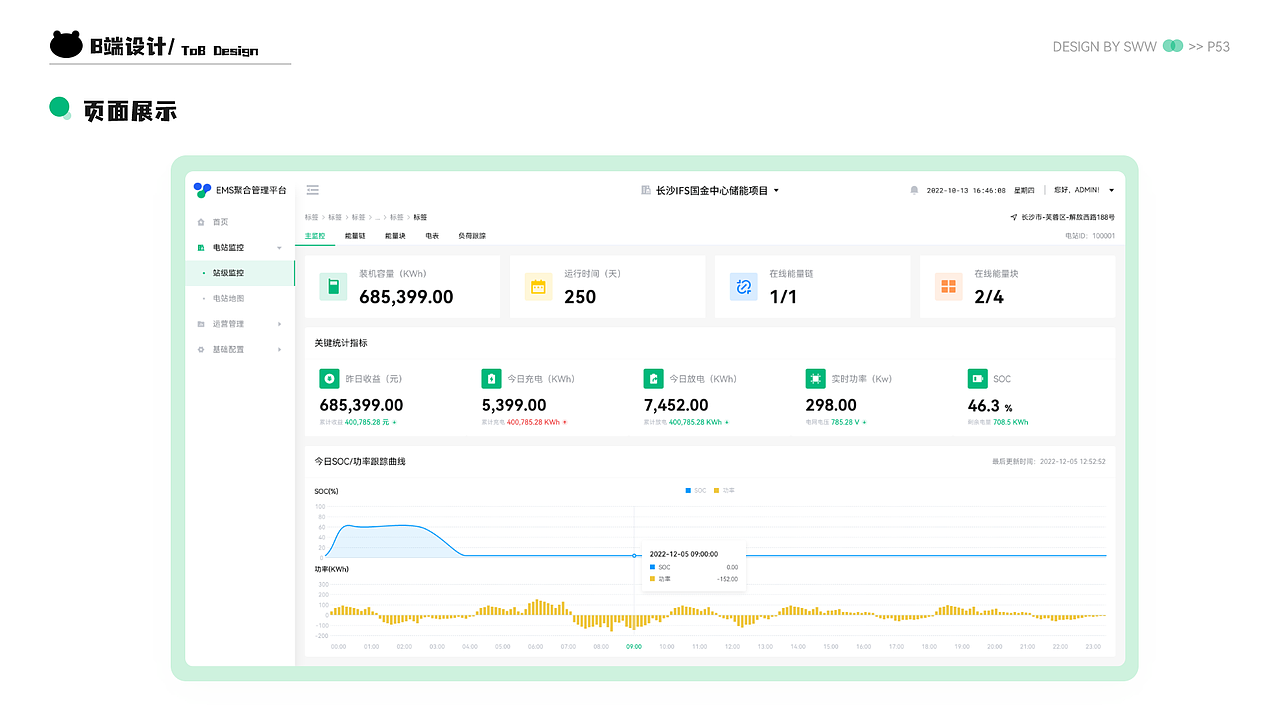
Task: Click the 09:00 marker on chart axis
Action: 634,647
